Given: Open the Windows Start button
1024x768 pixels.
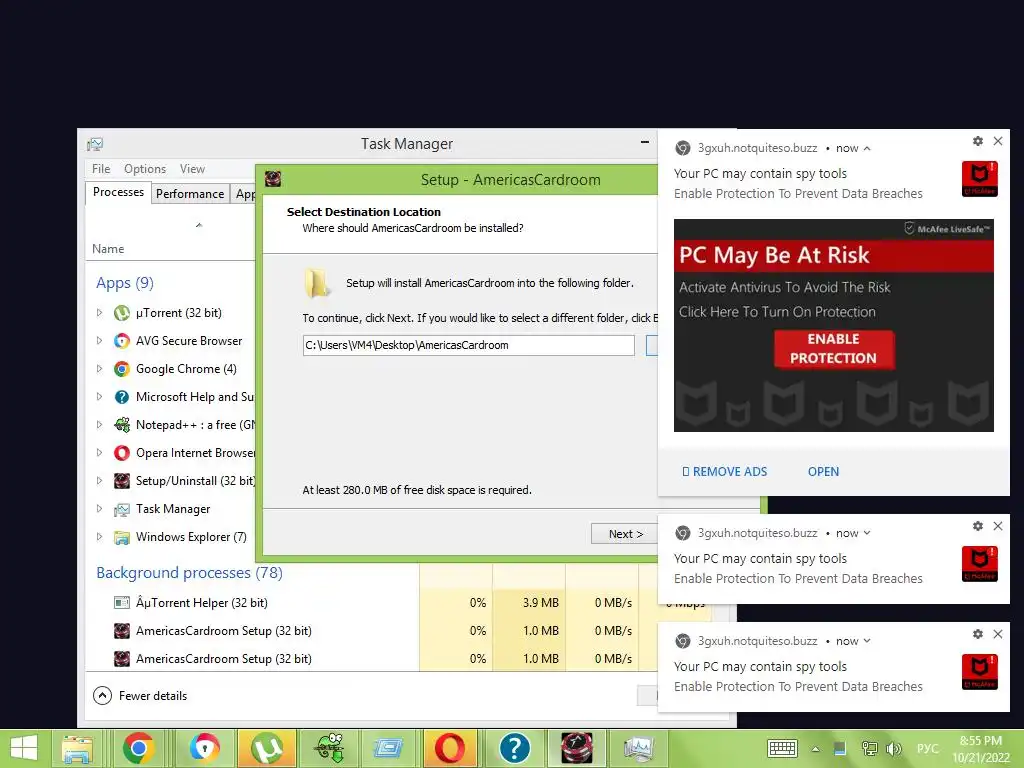Looking at the screenshot, I should (x=24, y=748).
